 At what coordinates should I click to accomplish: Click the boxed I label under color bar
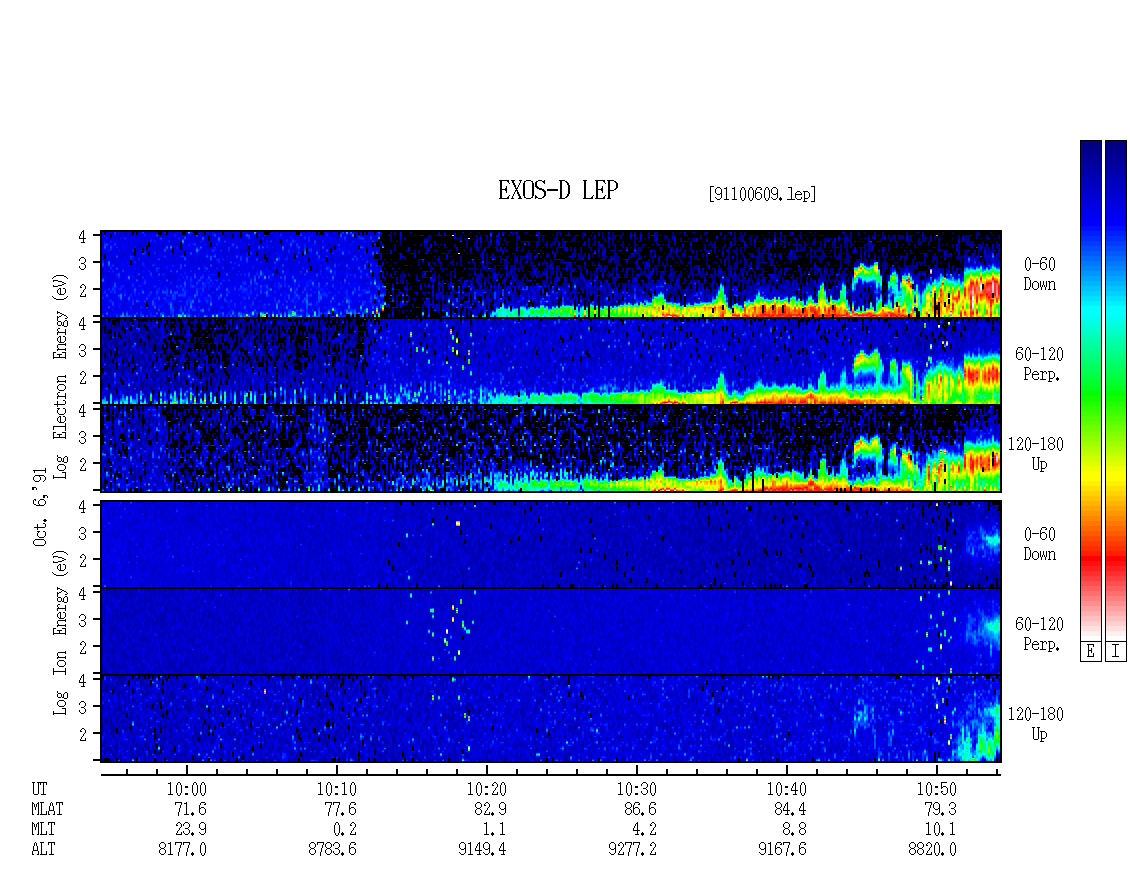(x=1116, y=651)
